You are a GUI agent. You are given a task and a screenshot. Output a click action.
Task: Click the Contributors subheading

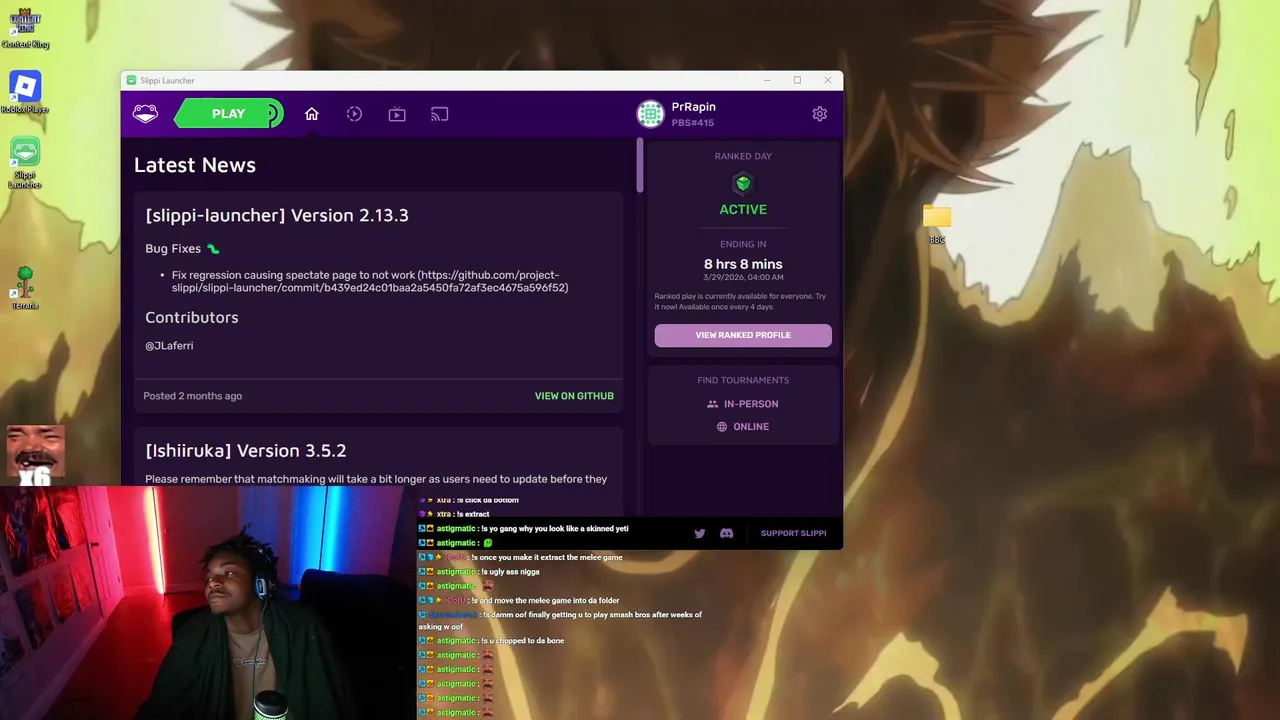click(x=192, y=317)
